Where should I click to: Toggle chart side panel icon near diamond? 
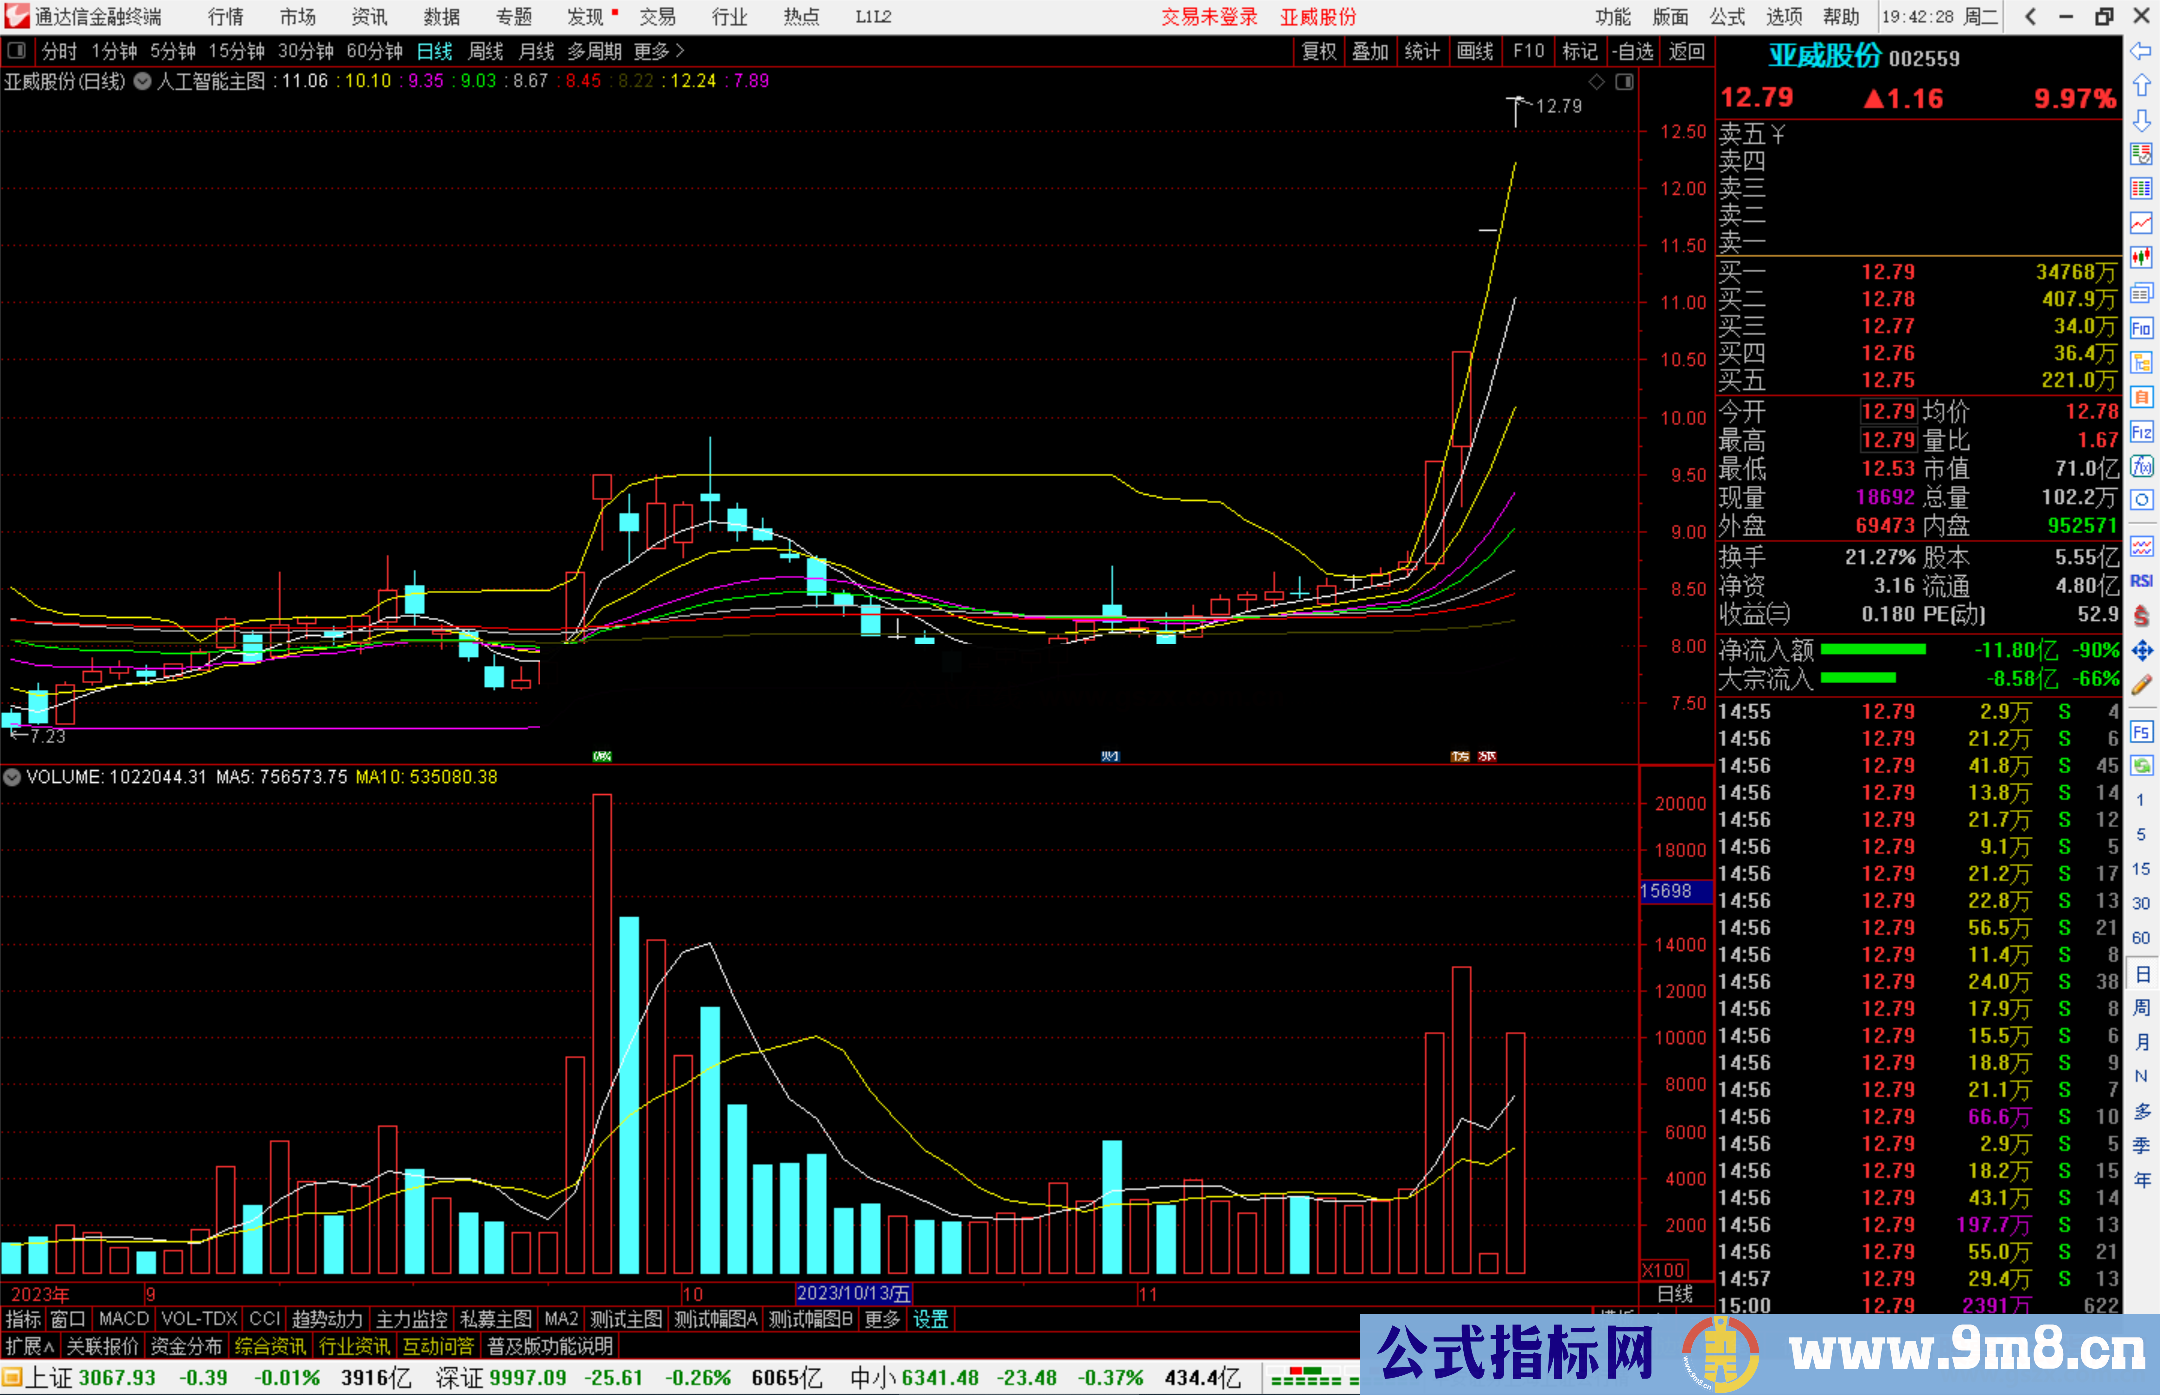(x=1624, y=82)
